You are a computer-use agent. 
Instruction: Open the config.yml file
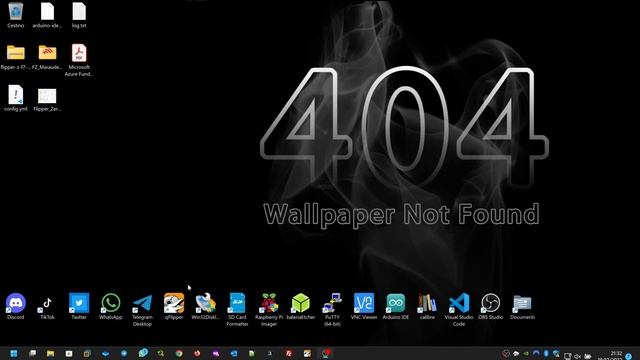tap(16, 98)
